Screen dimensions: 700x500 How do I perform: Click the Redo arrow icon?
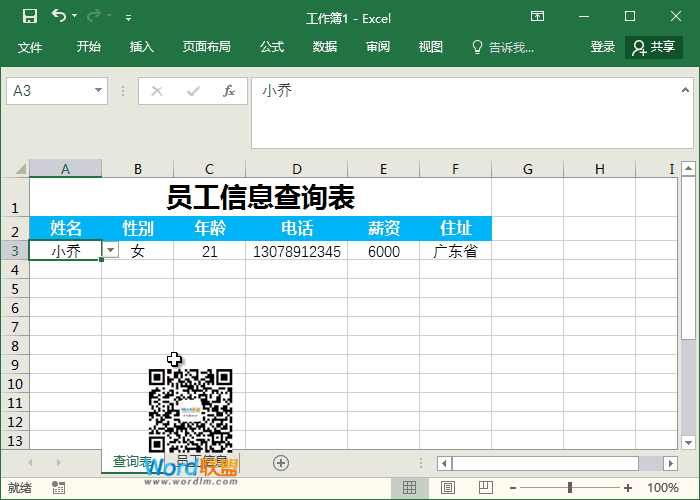click(94, 16)
